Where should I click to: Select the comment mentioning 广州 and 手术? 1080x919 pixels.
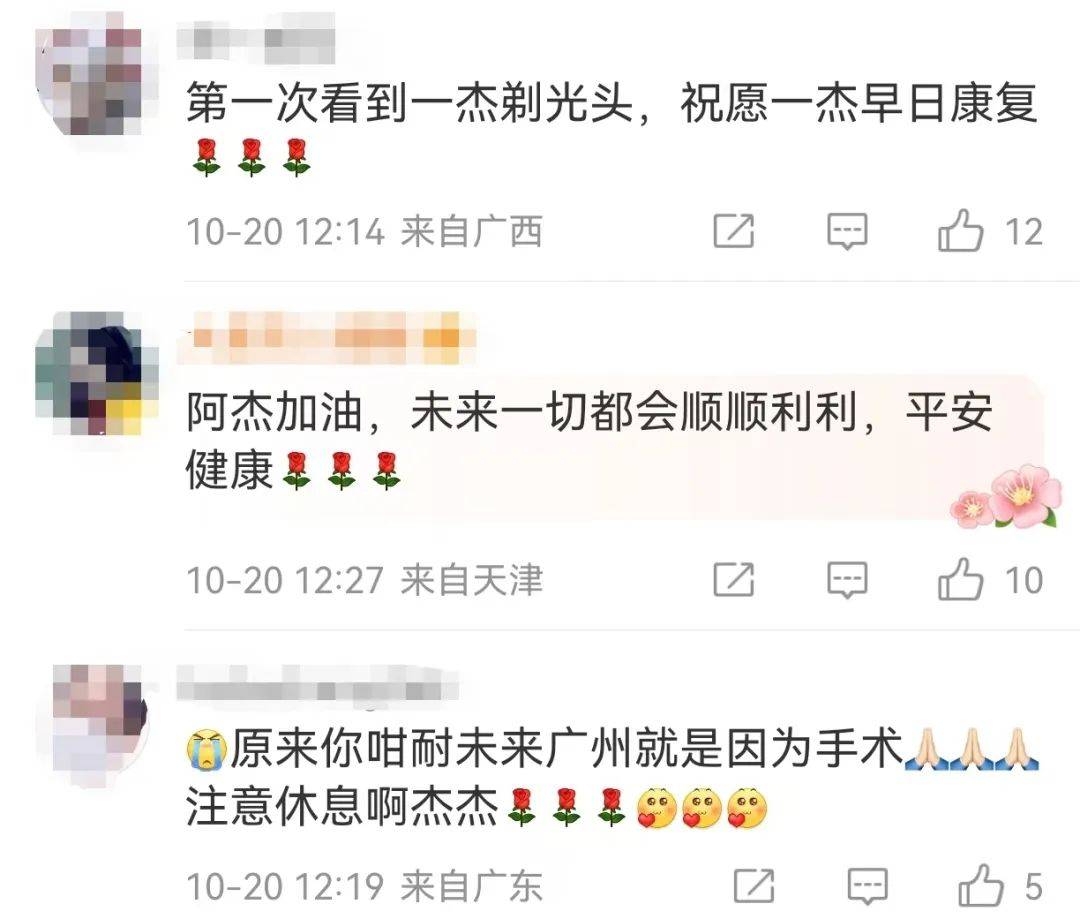[x=612, y=777]
